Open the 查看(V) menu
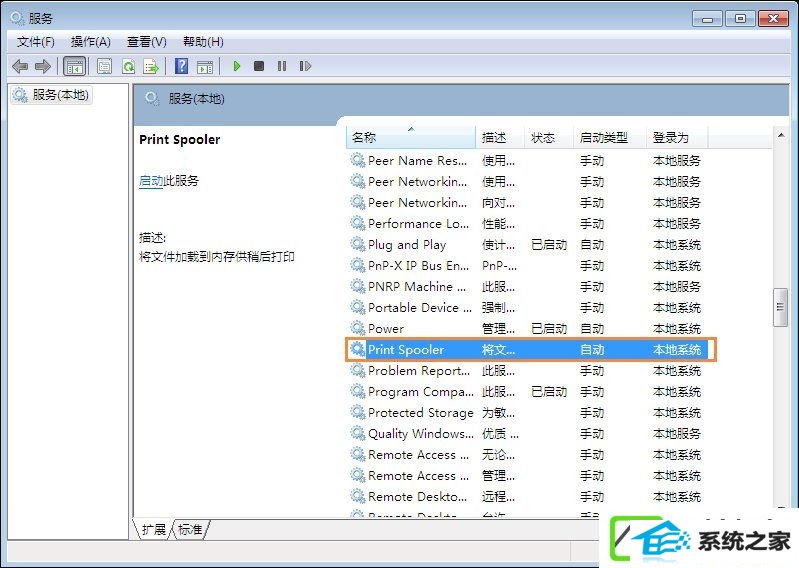Image resolution: width=799 pixels, height=568 pixels. pyautogui.click(x=147, y=42)
